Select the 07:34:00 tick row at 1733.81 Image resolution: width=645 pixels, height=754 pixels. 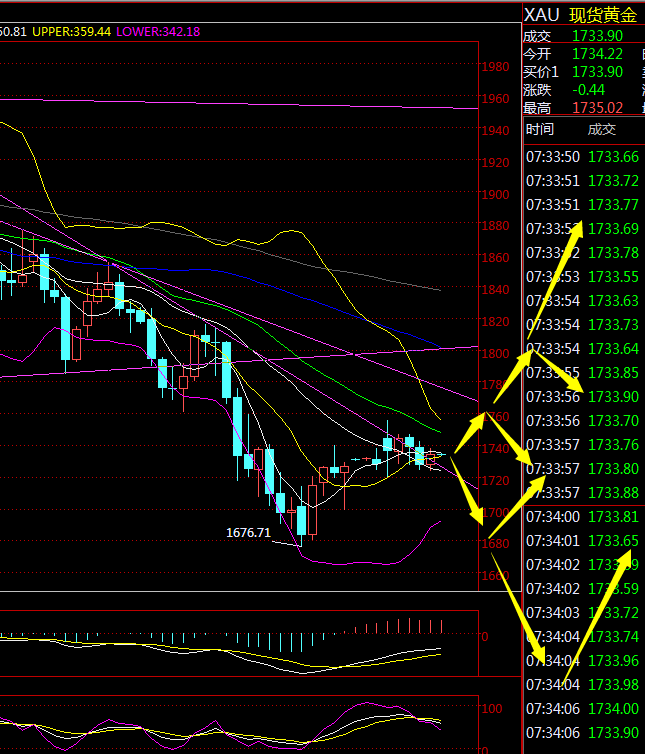point(583,517)
